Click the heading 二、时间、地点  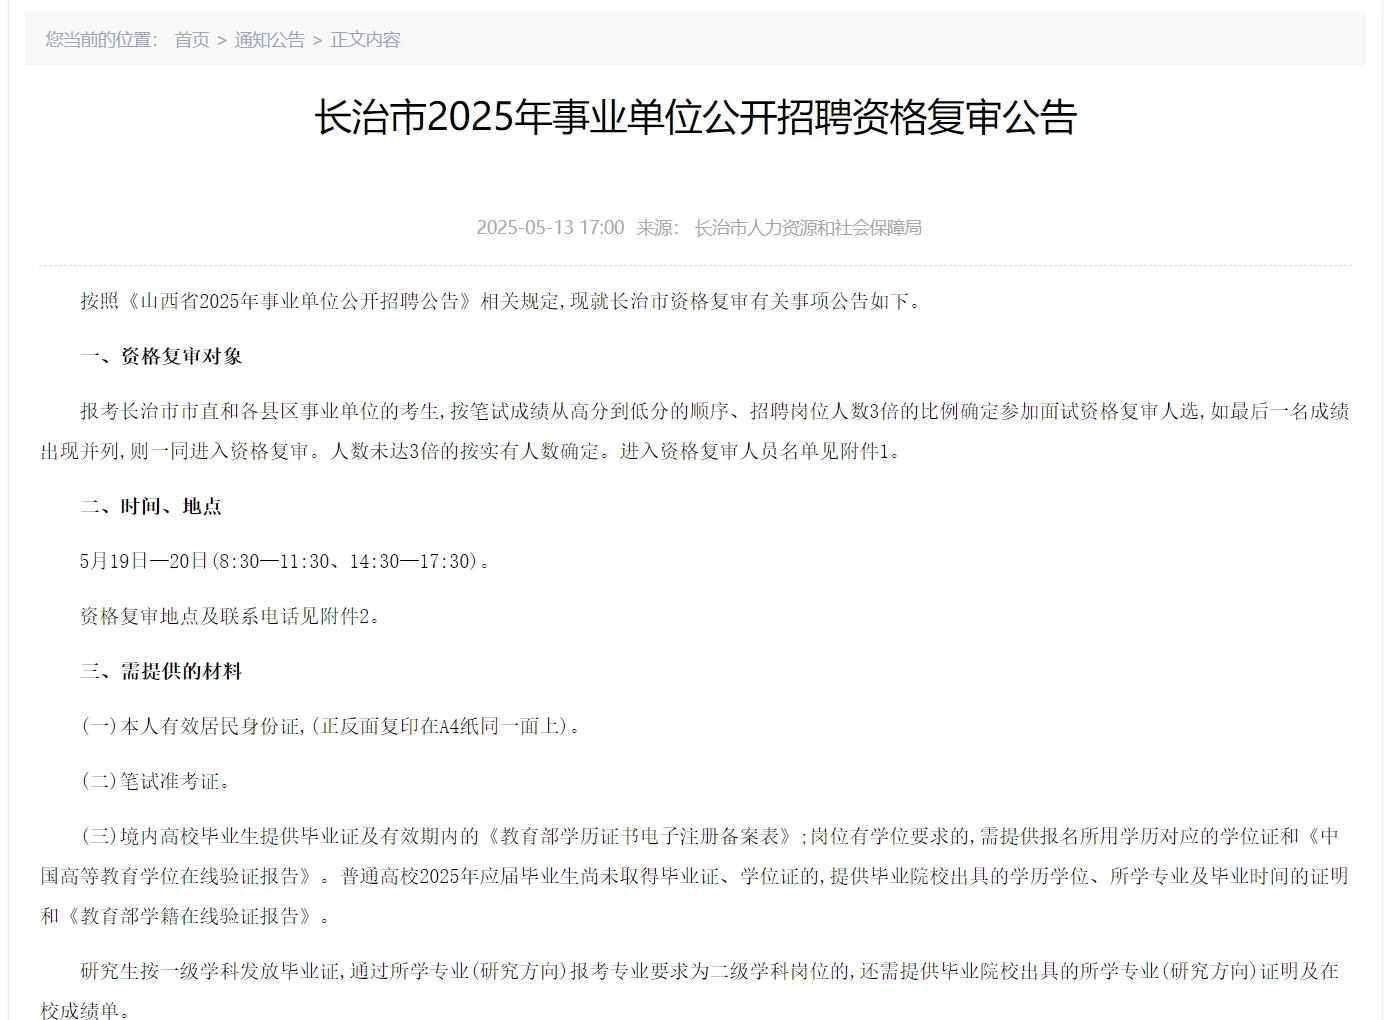(x=151, y=507)
